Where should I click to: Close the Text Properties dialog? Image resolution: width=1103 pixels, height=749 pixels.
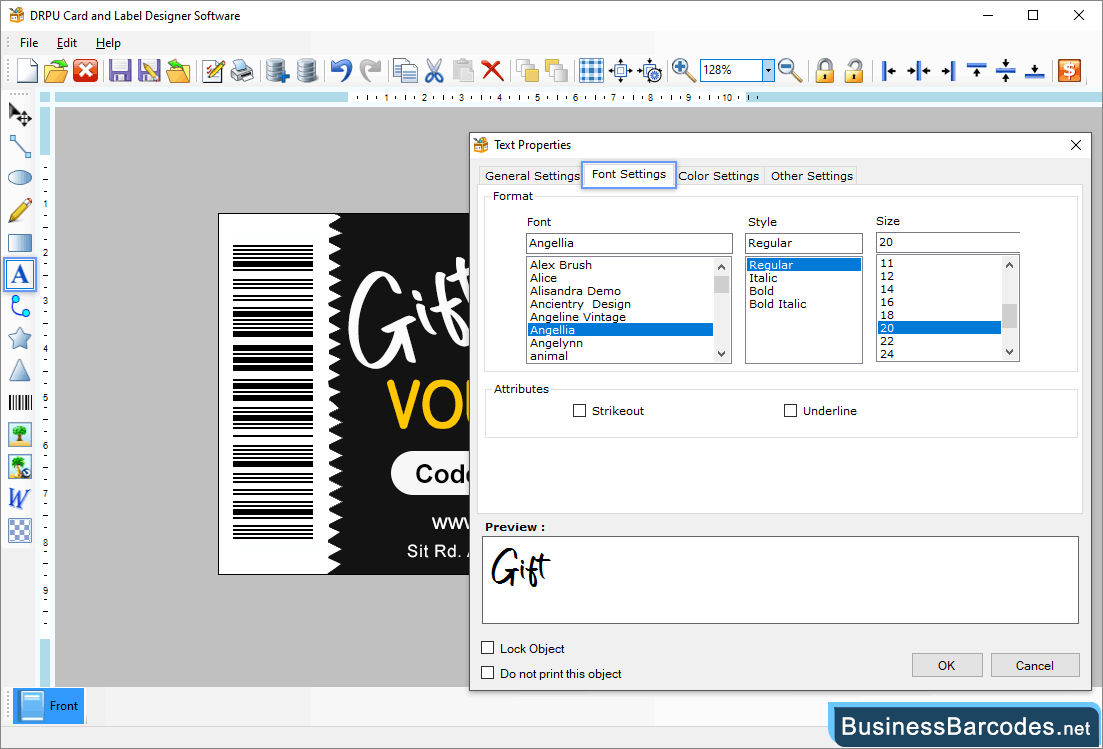[x=1076, y=145]
